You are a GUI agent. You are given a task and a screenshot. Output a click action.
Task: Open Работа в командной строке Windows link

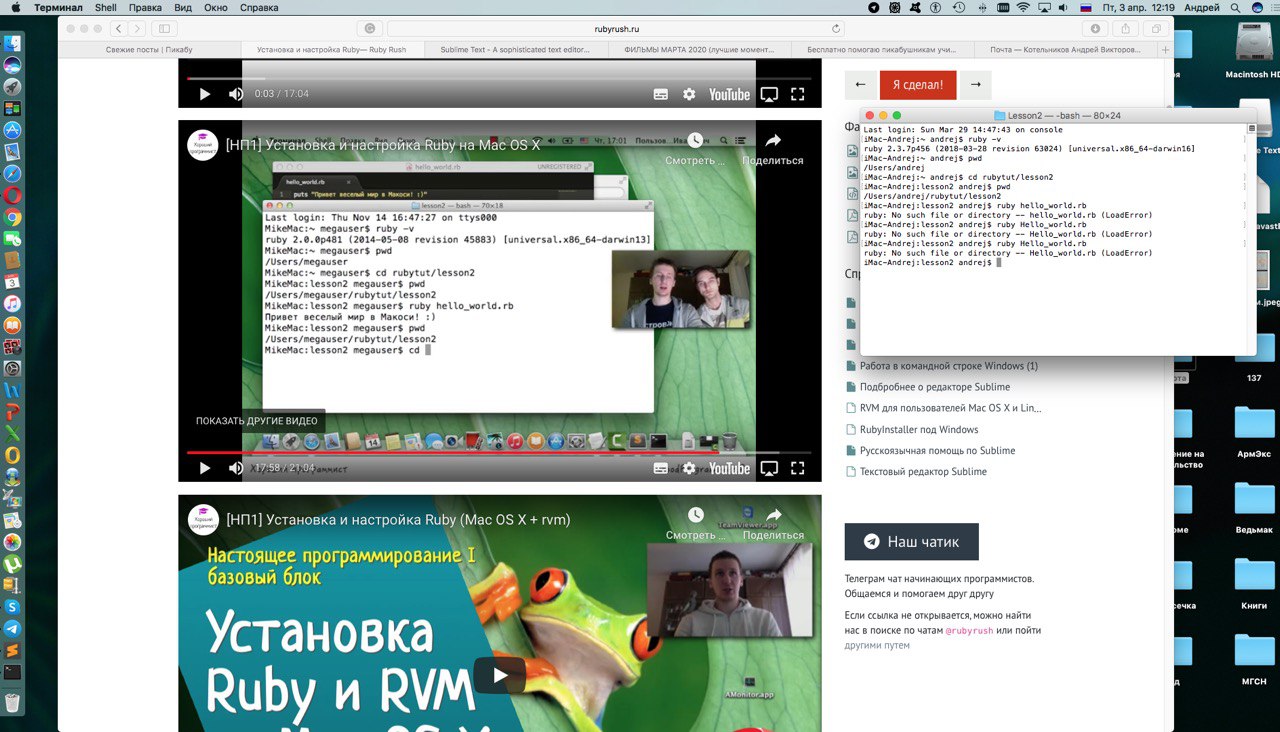coord(949,366)
